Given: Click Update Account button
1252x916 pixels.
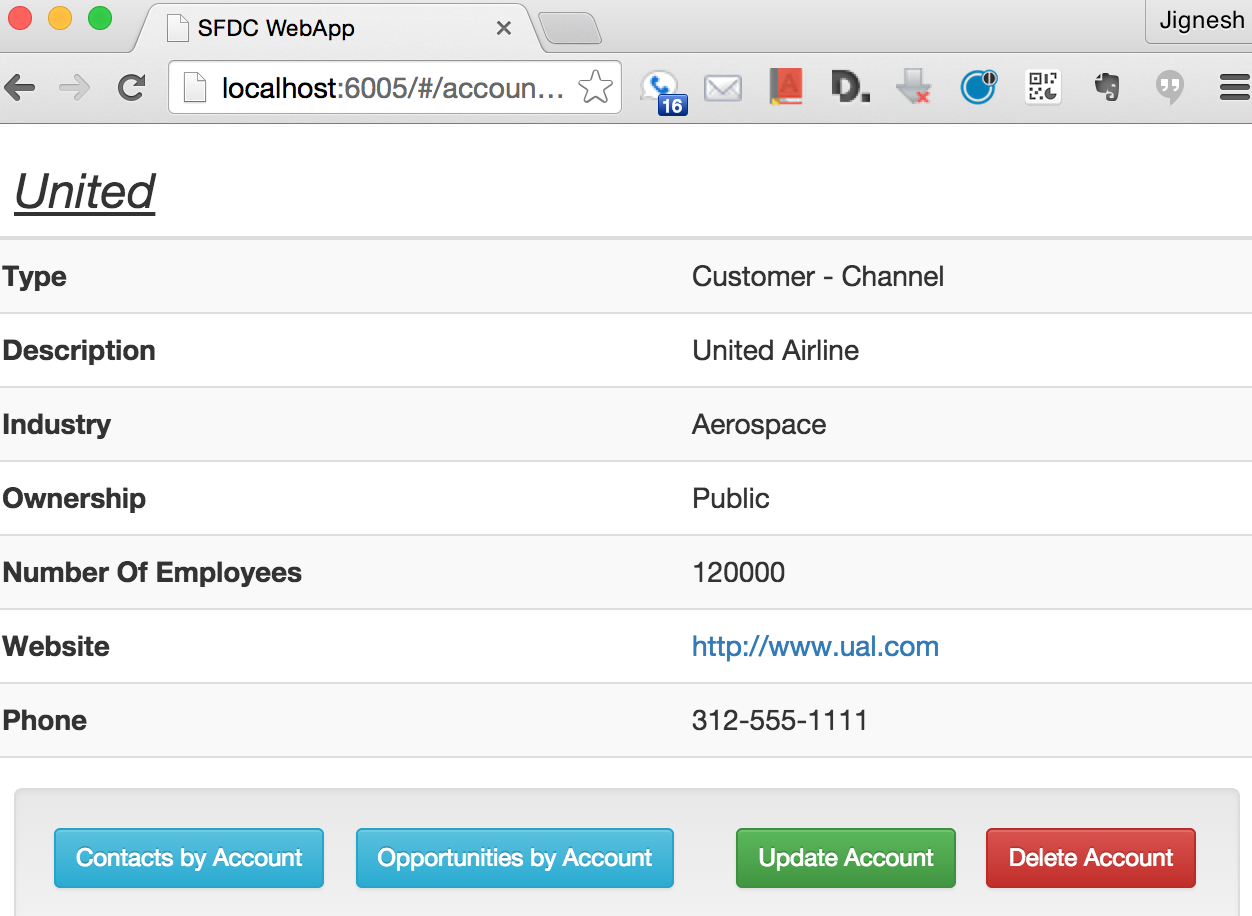Looking at the screenshot, I should [846, 858].
